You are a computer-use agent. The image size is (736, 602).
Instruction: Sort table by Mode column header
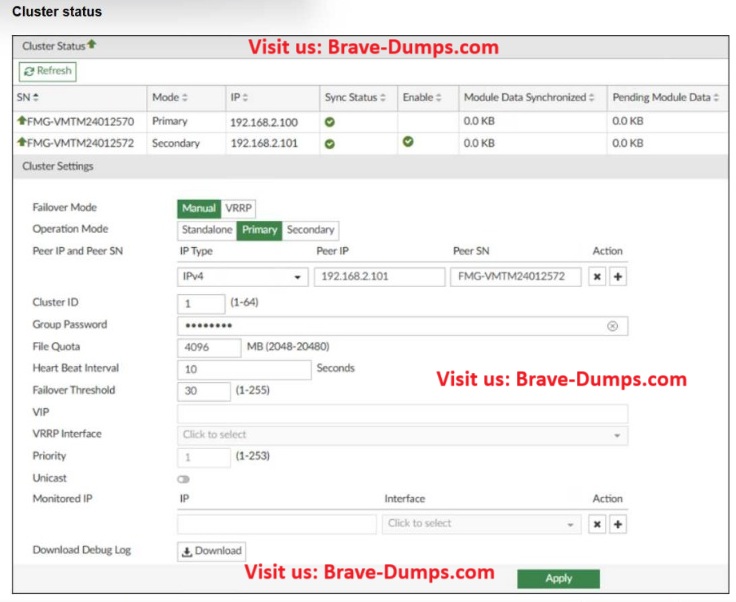coord(169,97)
